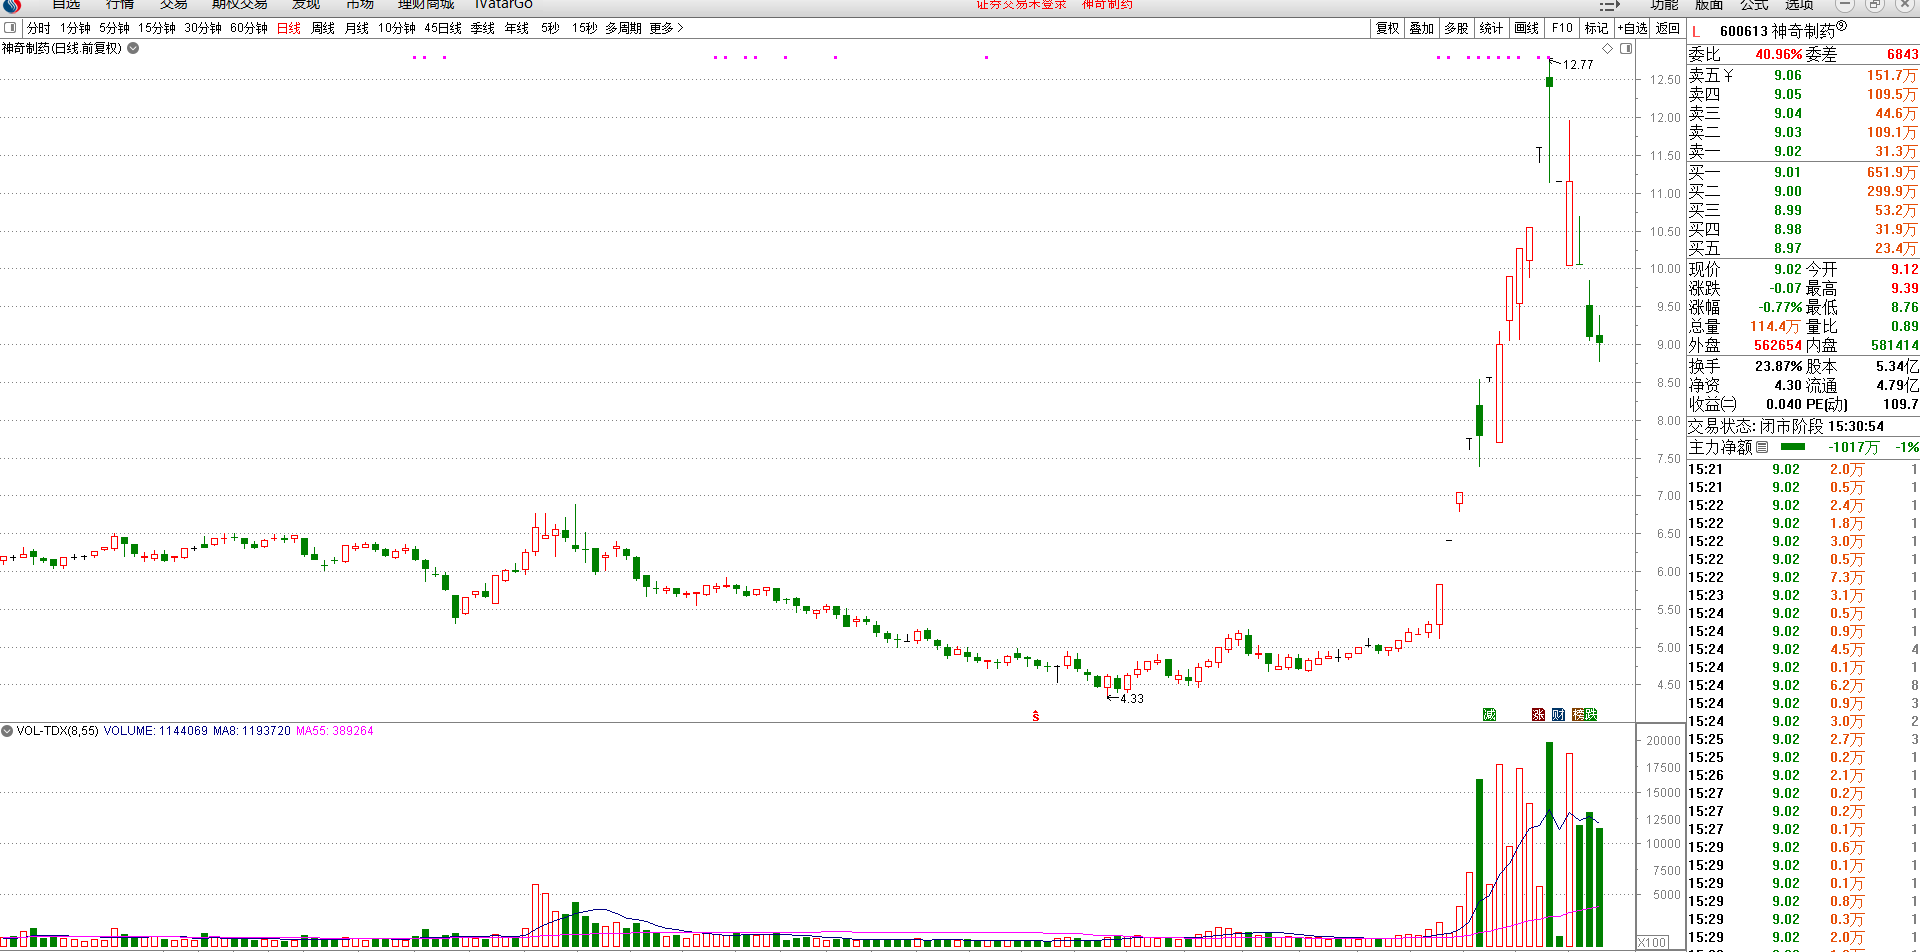The width and height of the screenshot is (1920, 952).
Task: Select the 60分钟 period tab
Action: coord(249,28)
